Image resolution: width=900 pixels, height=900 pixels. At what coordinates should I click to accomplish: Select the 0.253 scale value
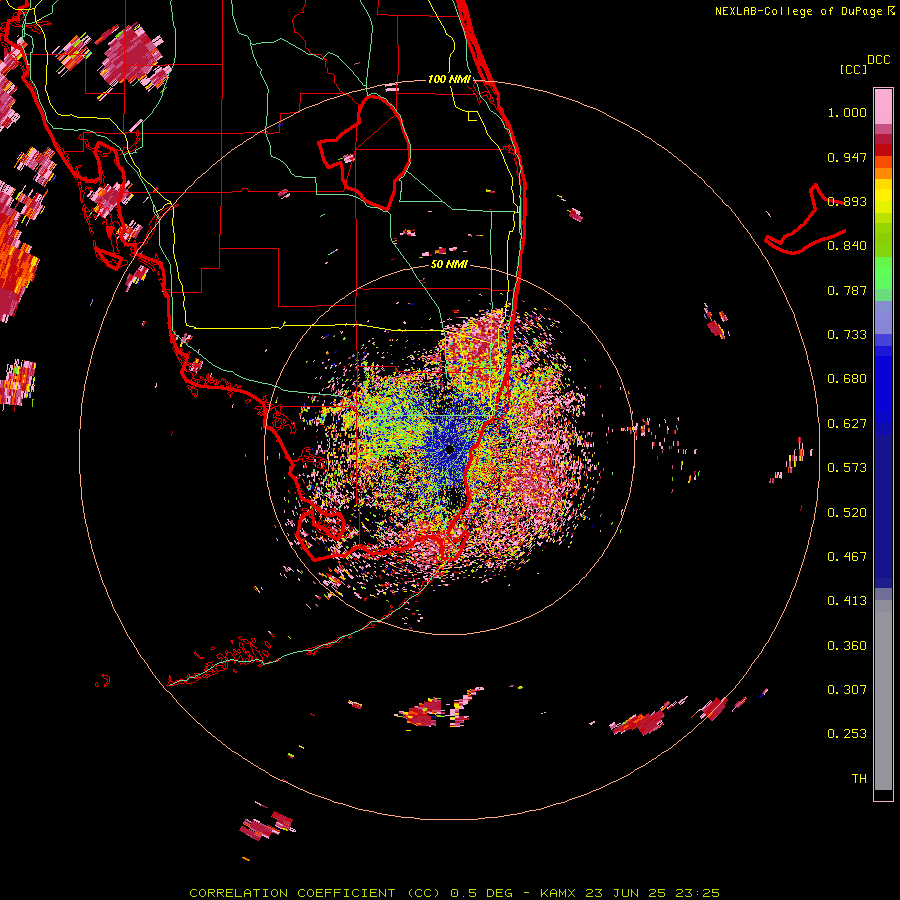[847, 734]
